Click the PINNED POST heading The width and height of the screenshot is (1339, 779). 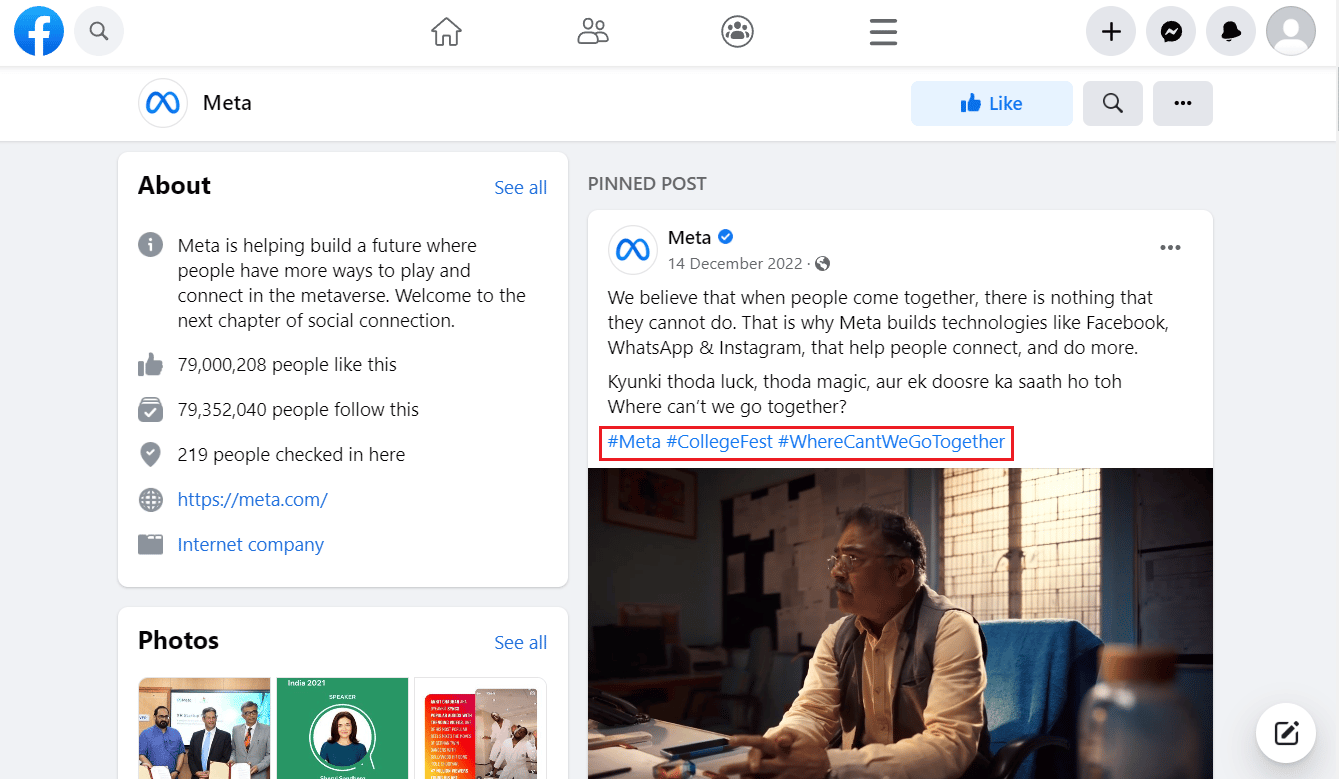pyautogui.click(x=647, y=184)
